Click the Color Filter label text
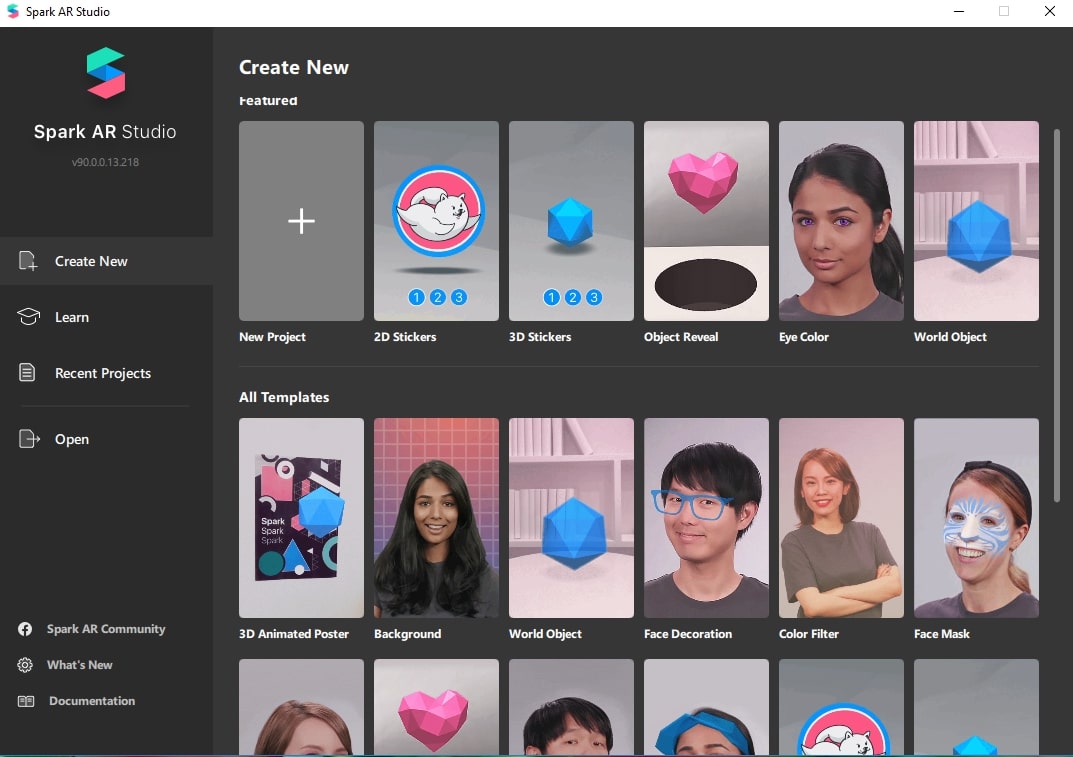This screenshot has width=1073, height=757. 809,634
